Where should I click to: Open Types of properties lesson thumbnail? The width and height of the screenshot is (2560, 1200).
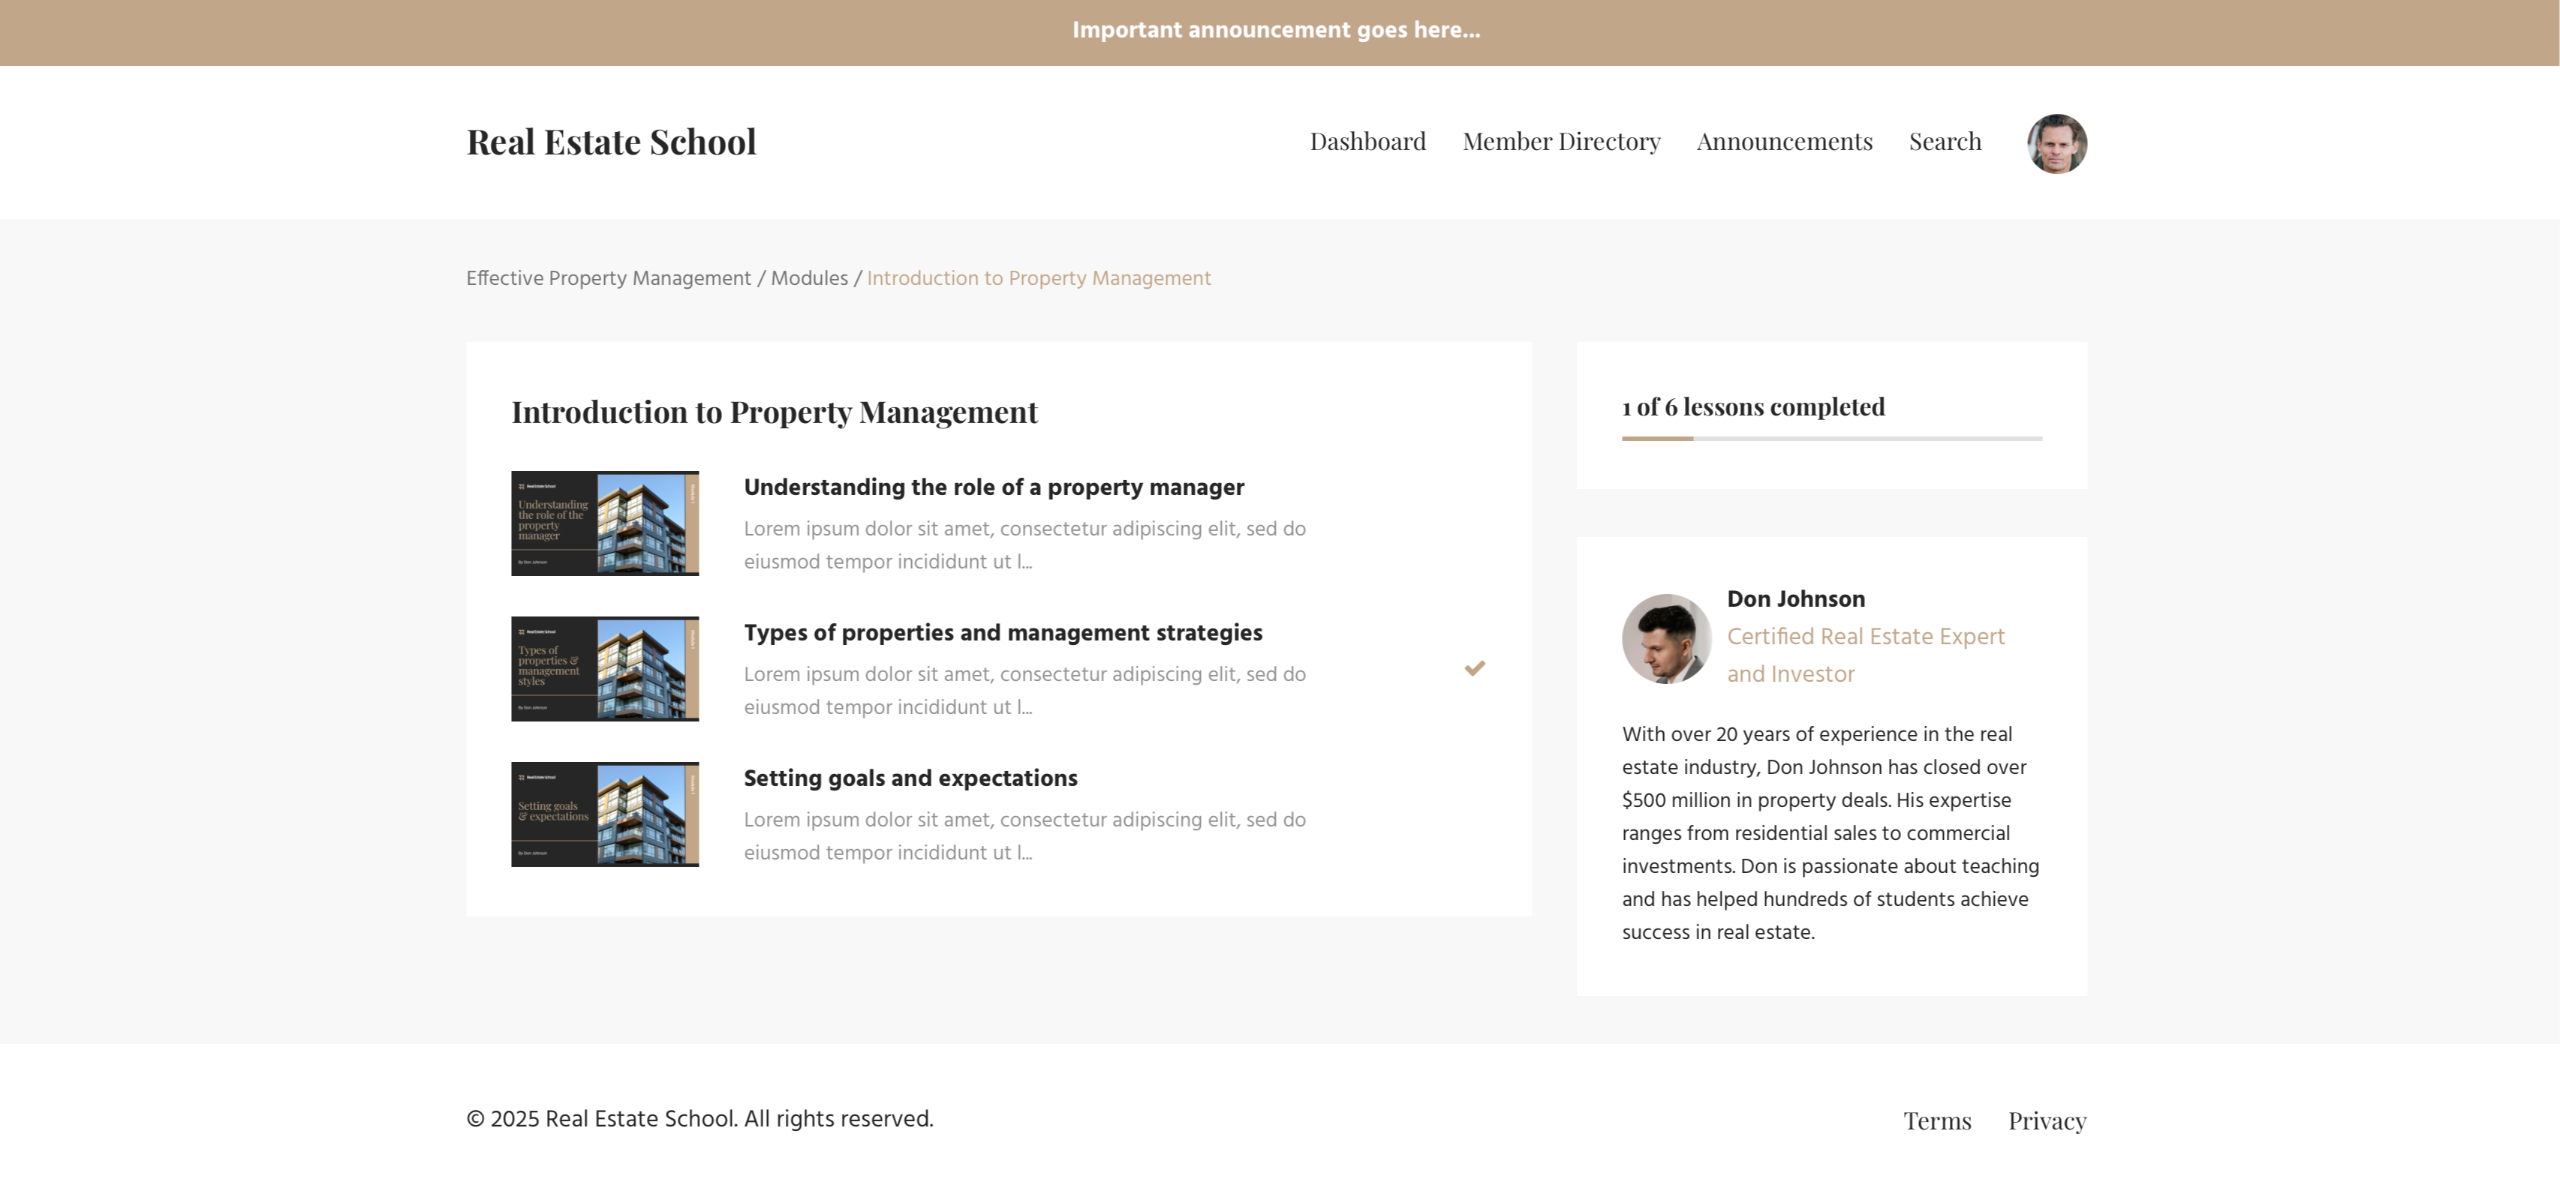605,668
